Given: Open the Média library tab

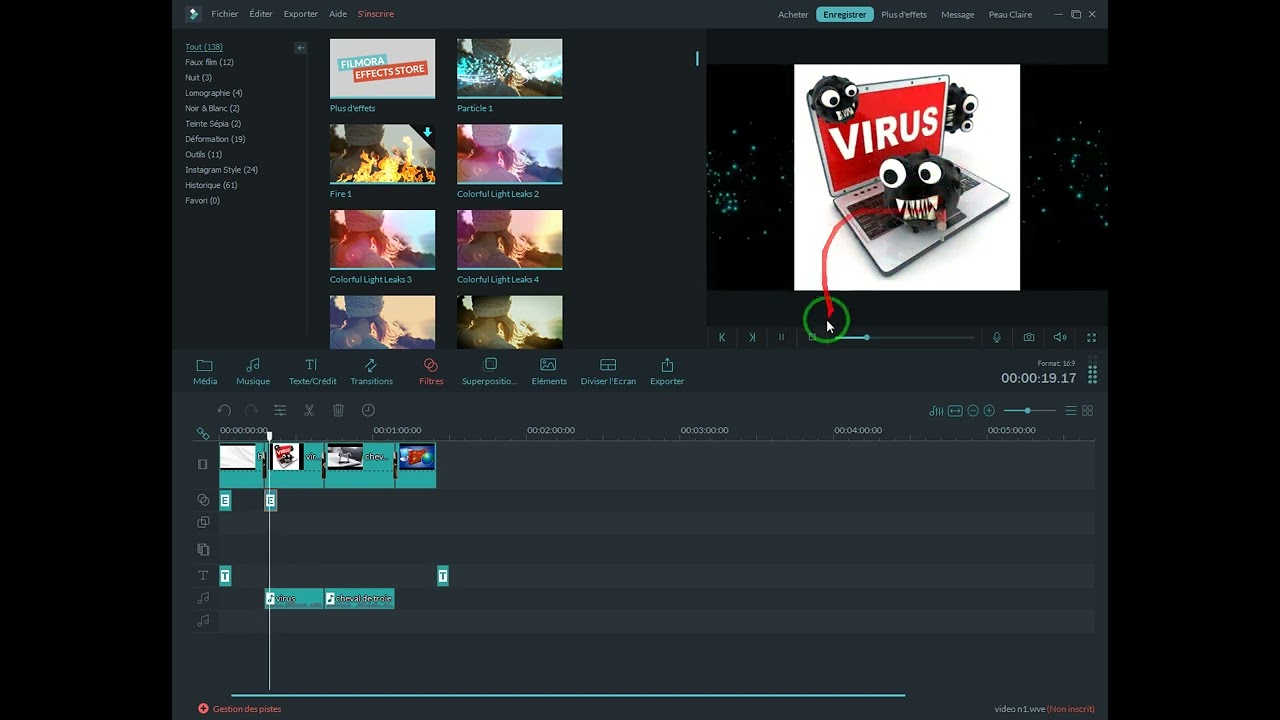Looking at the screenshot, I should 205,371.
